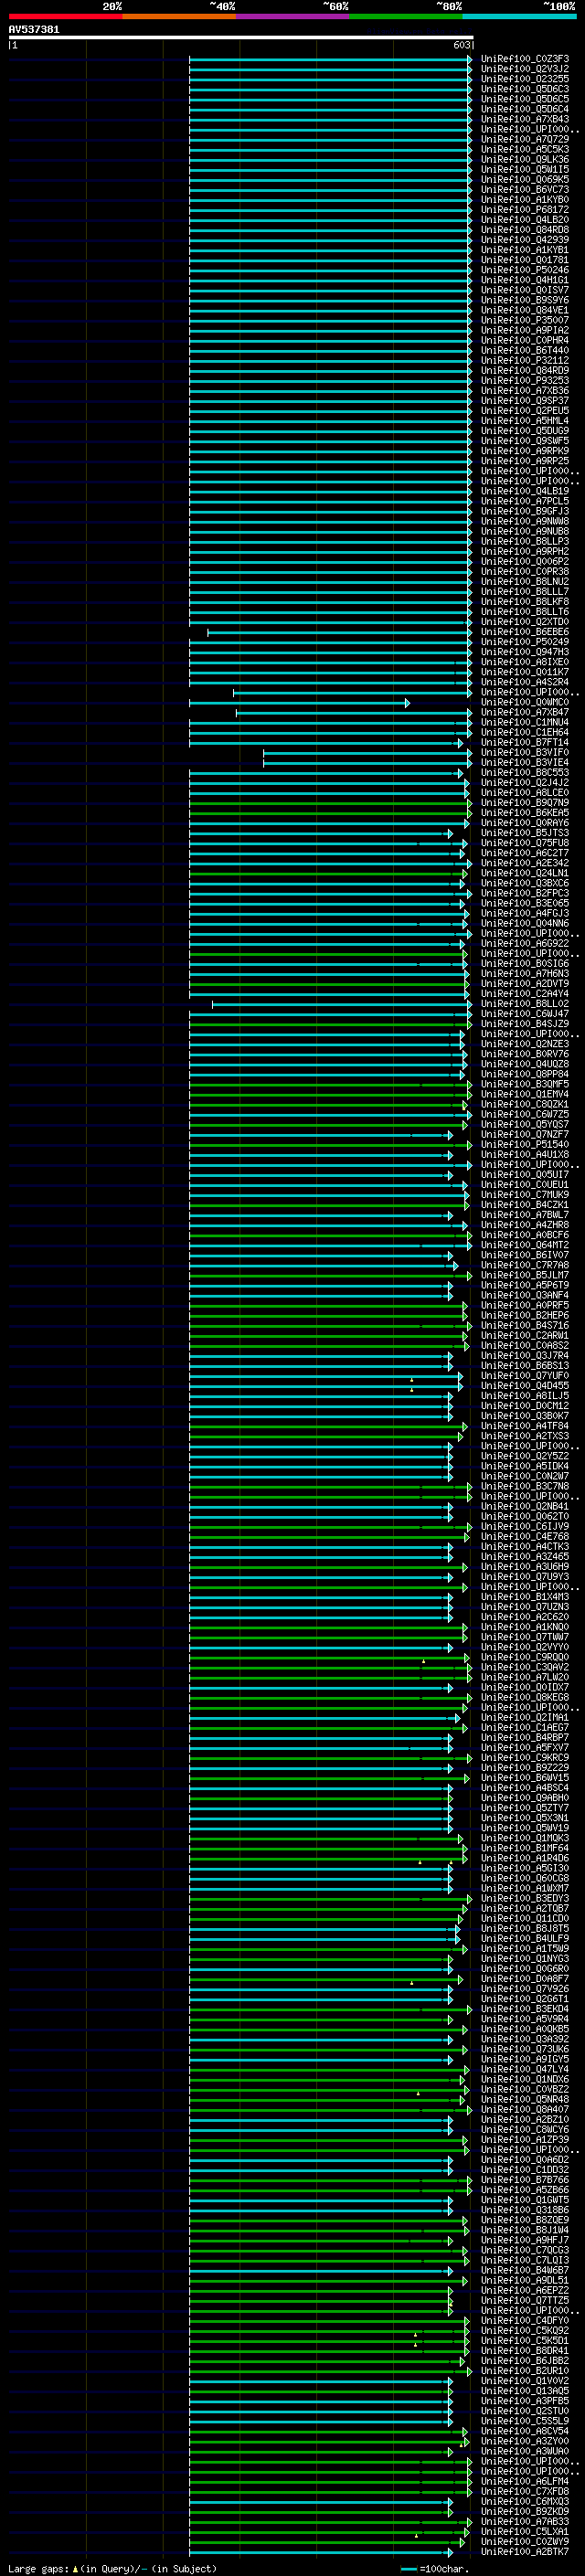Open hit UniRef100_Q04NN6
Image resolution: width=585 pixels, height=2576 pixels.
(x=525, y=923)
